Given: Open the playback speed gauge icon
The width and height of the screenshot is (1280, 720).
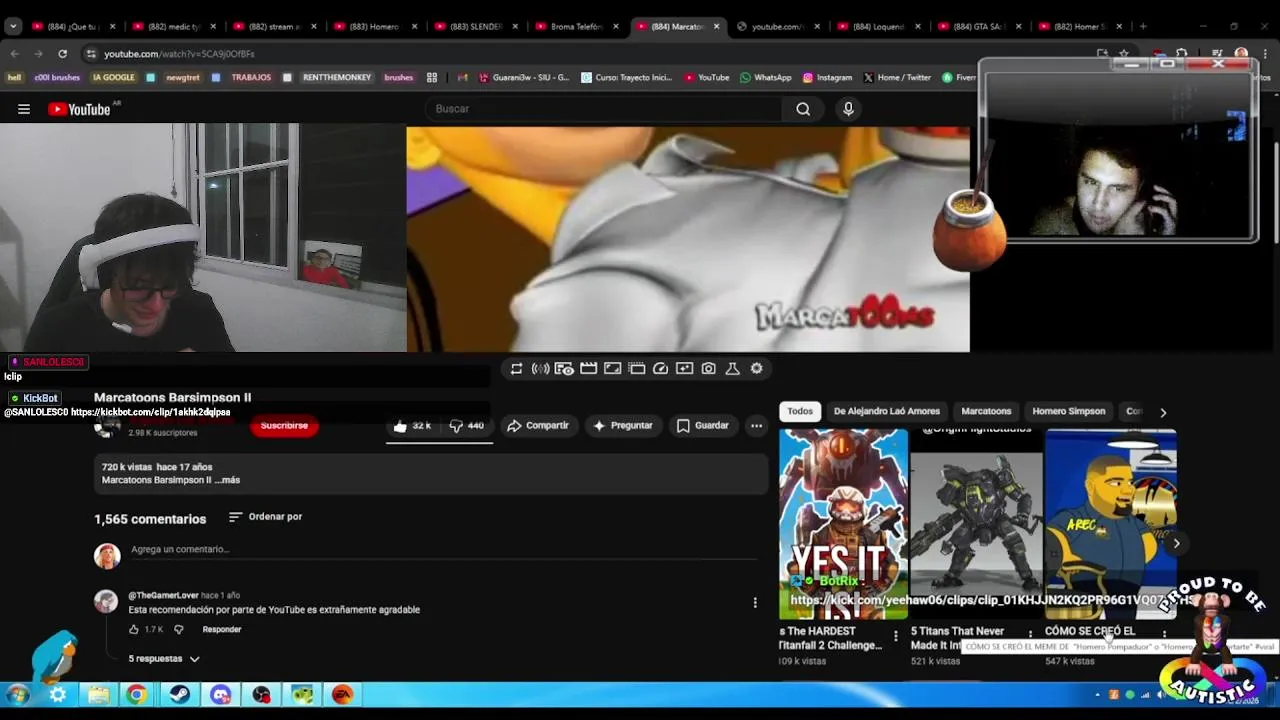Looking at the screenshot, I should point(660,369).
